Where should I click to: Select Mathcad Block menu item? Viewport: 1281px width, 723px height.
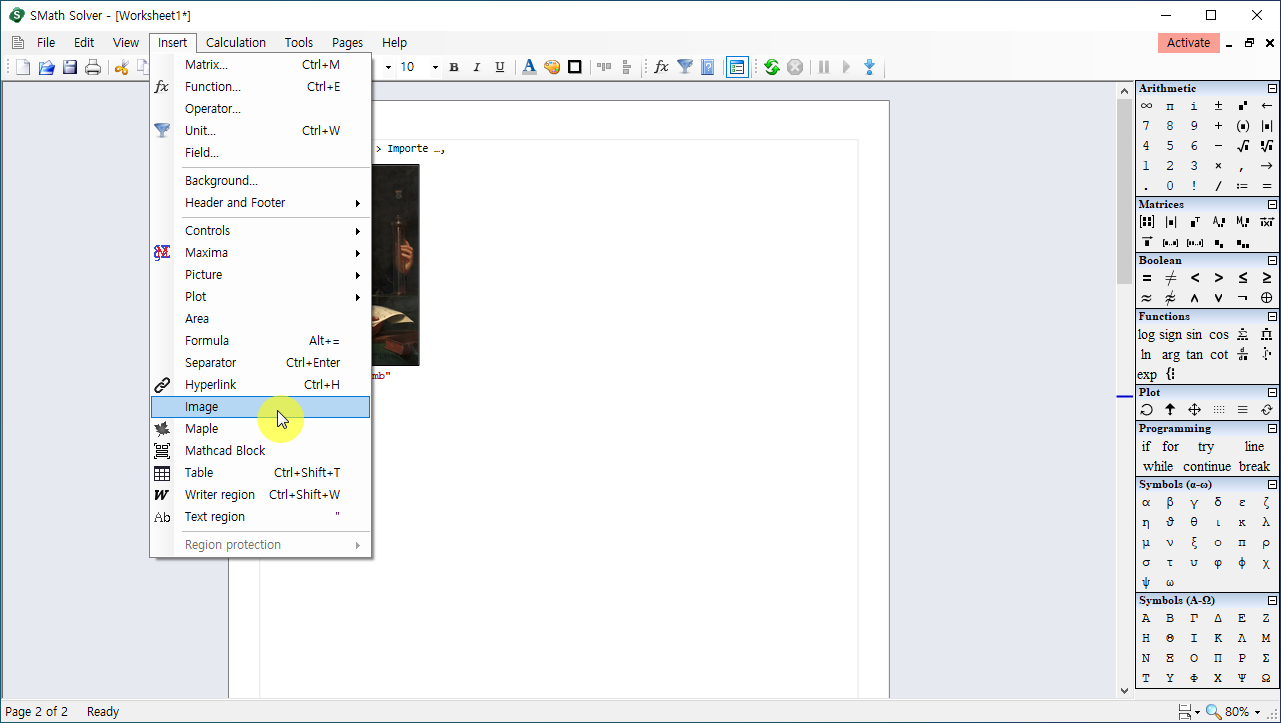point(260,451)
